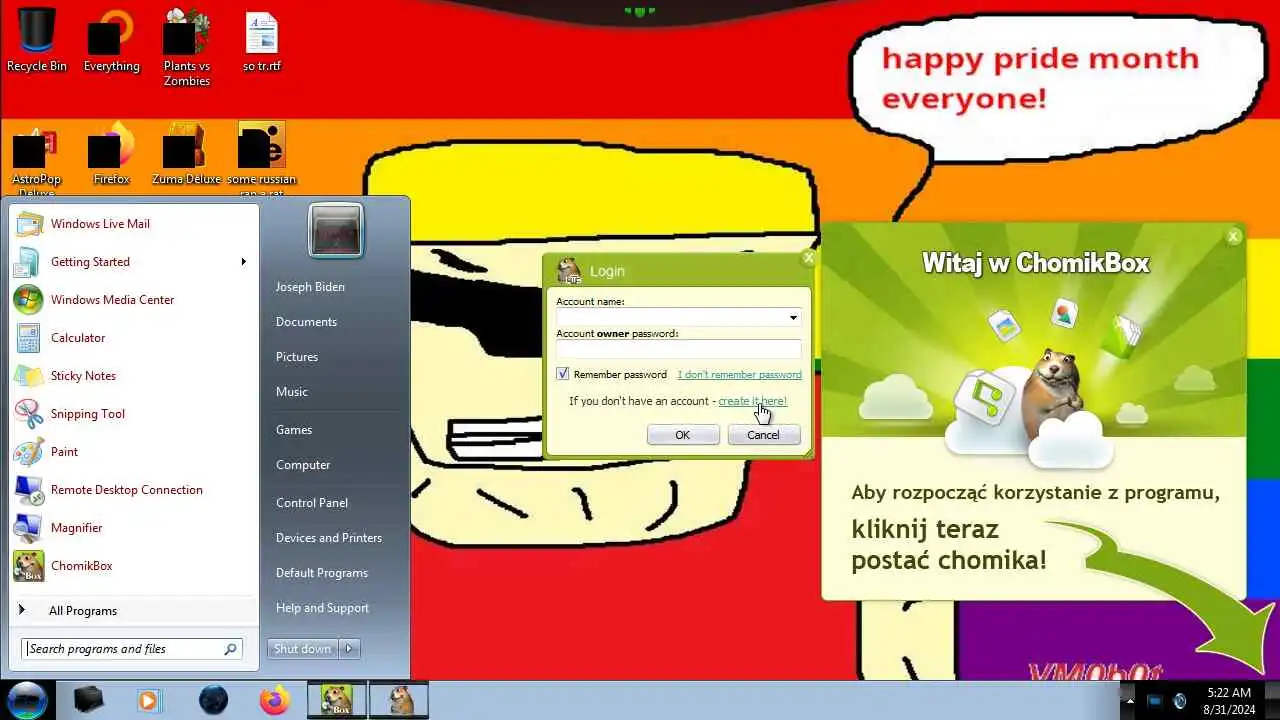The height and width of the screenshot is (720, 1280).
Task: Open Documents from Start menu
Action: click(306, 322)
